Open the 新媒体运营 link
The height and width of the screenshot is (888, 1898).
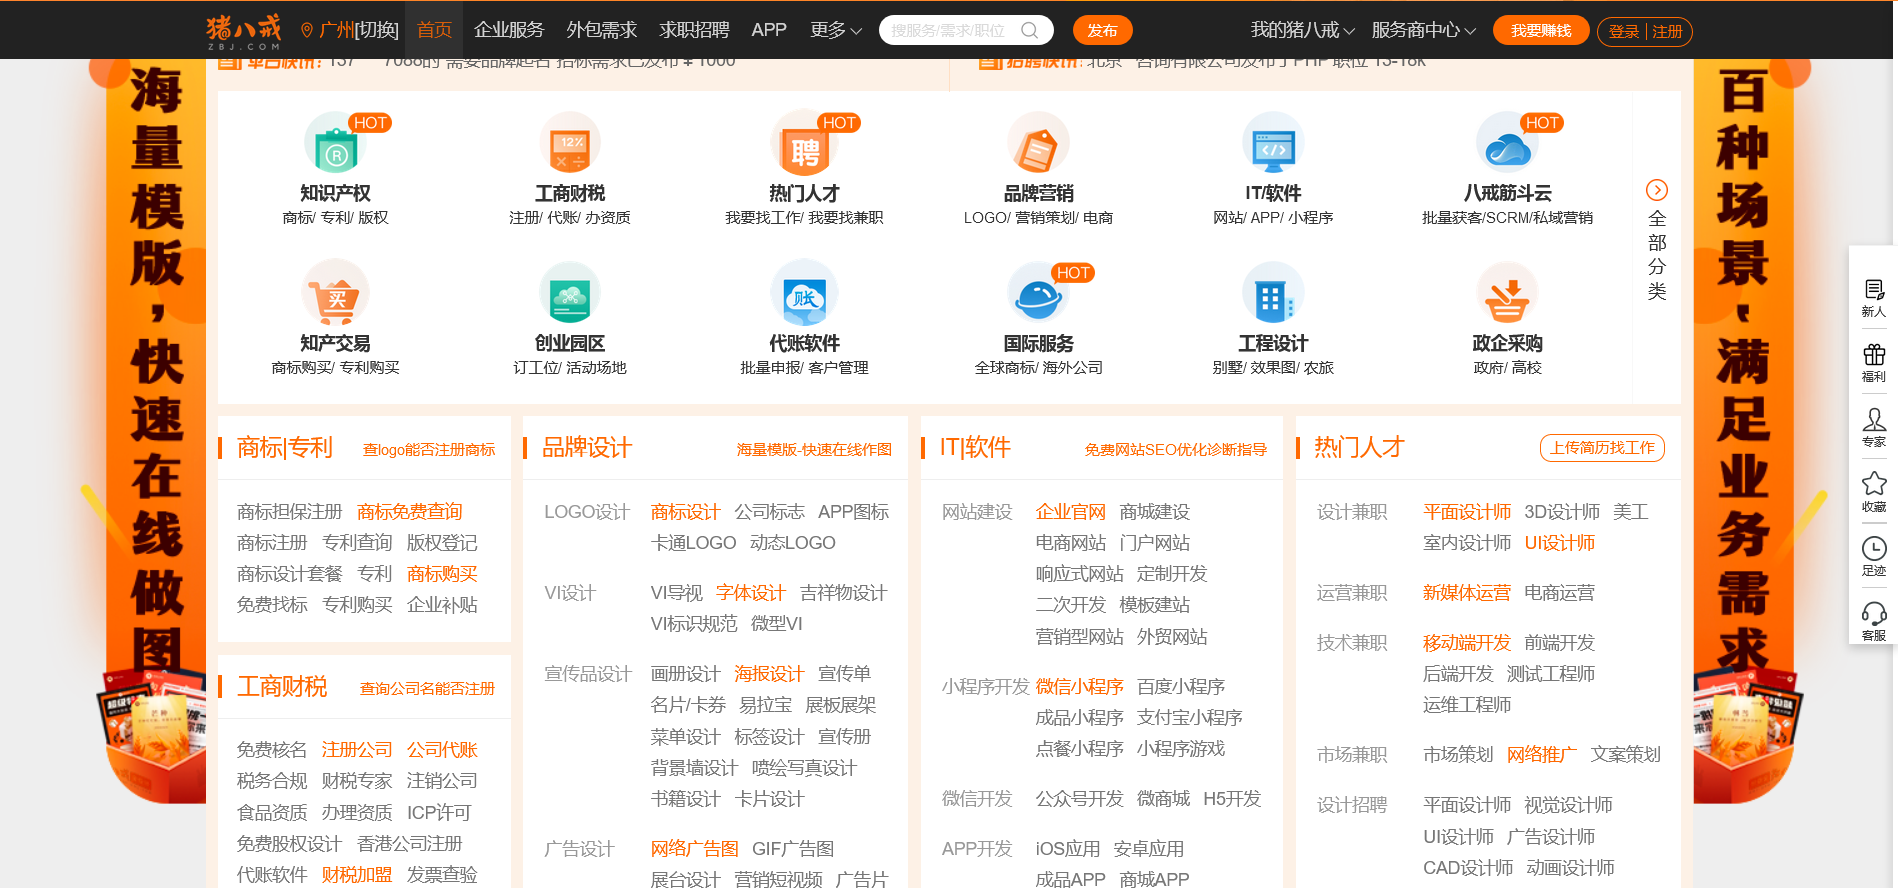(1466, 593)
